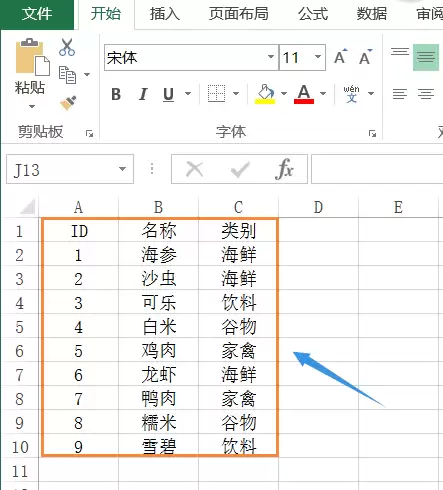Click the 名称 header cell
This screenshot has width=443, height=490.
coord(159,231)
